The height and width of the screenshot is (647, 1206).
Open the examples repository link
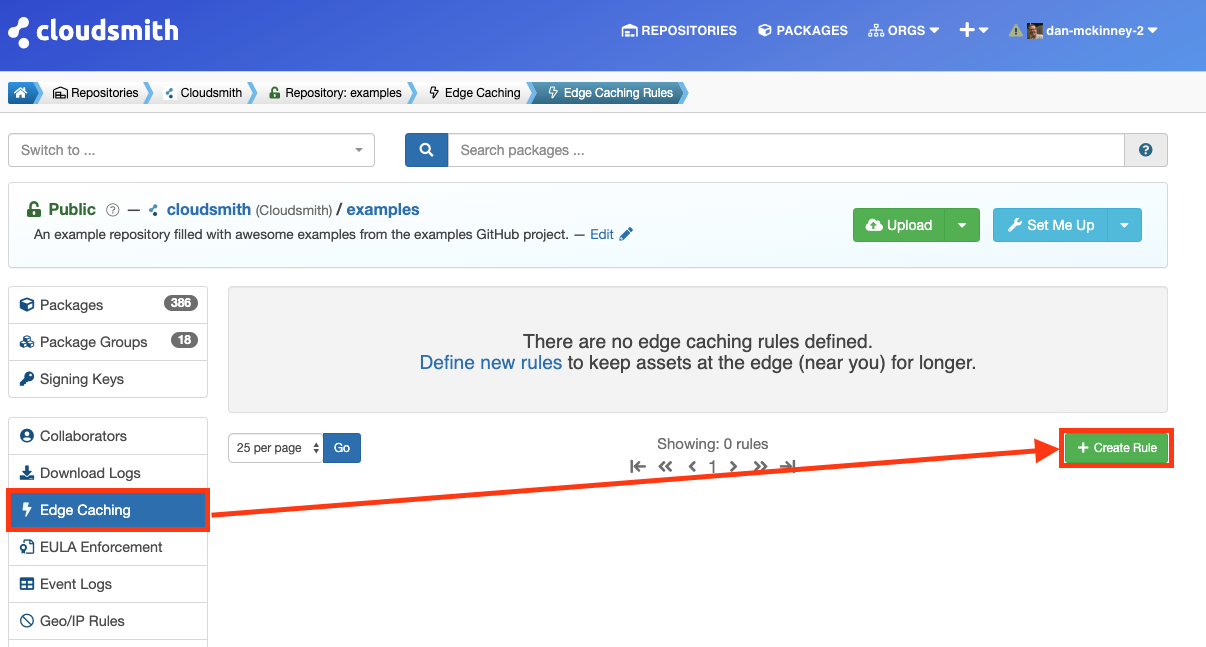point(383,210)
